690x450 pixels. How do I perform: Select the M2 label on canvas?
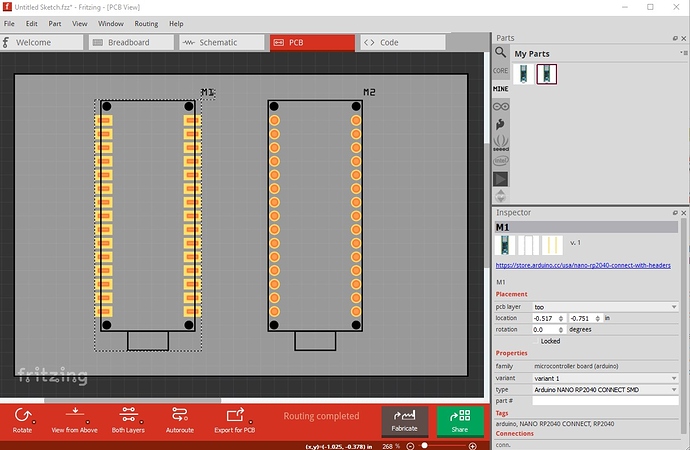(x=369, y=92)
